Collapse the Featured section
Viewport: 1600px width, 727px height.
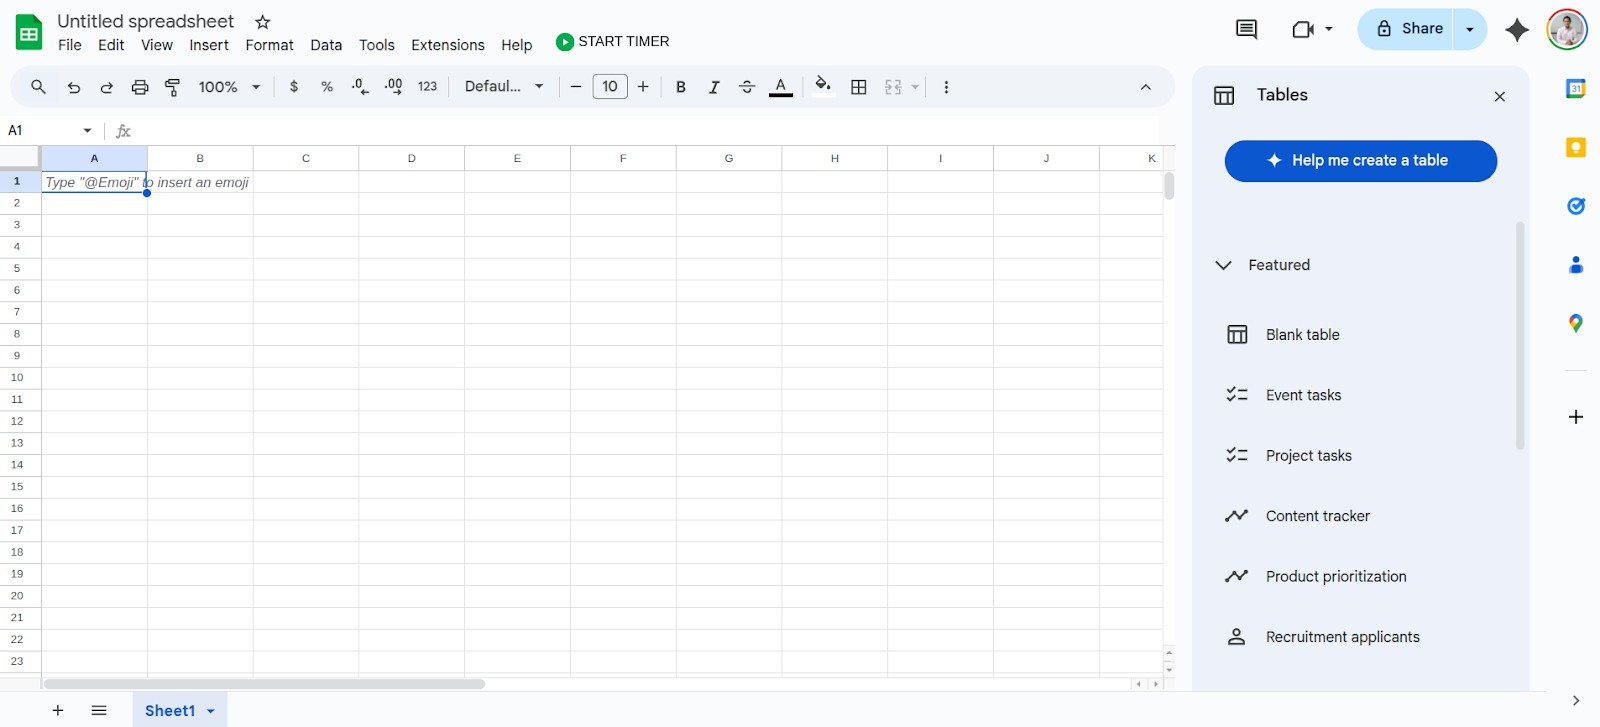click(x=1223, y=265)
